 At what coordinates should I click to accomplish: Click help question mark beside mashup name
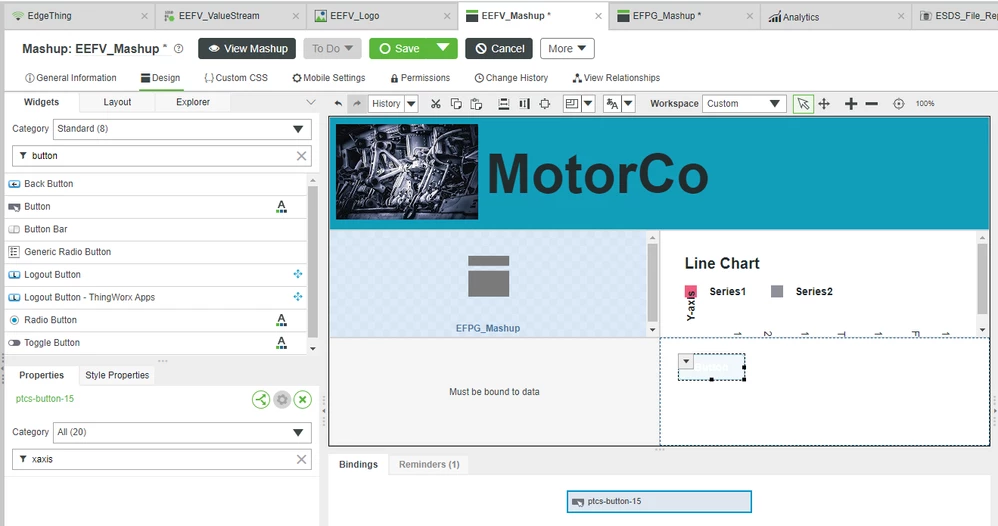coord(179,48)
